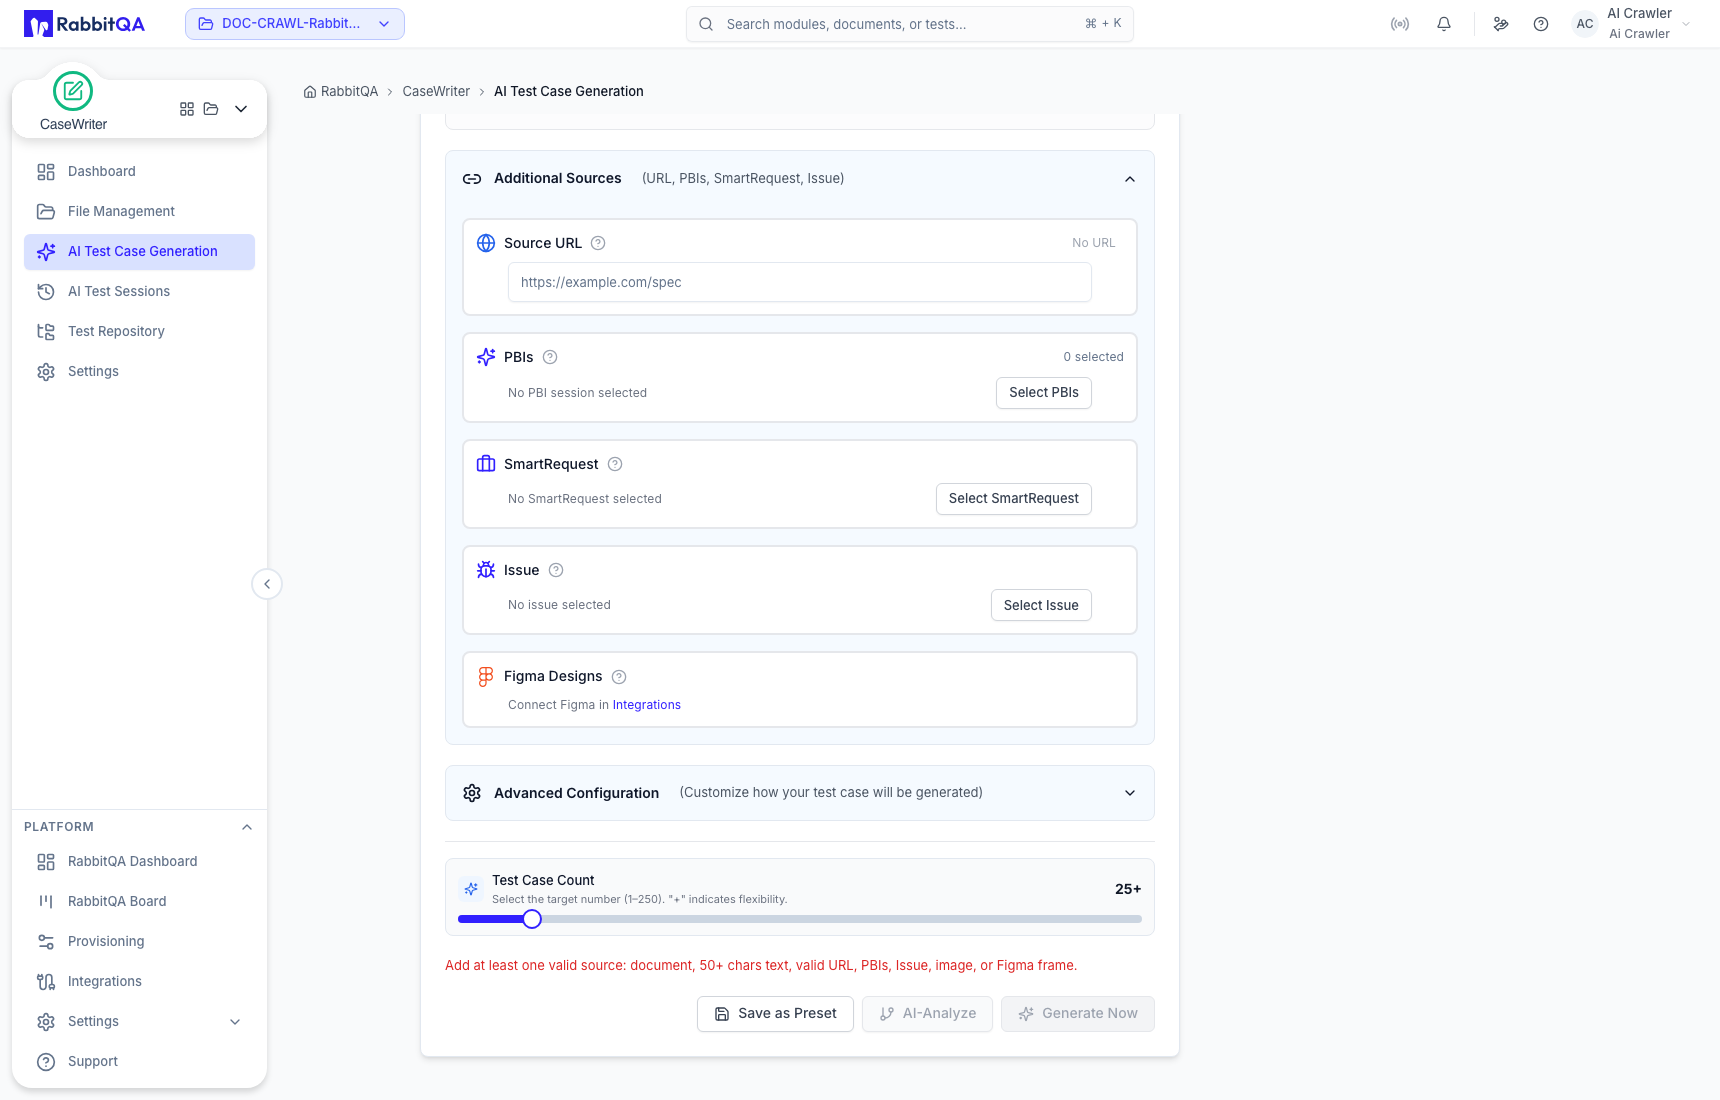Image resolution: width=1720 pixels, height=1100 pixels.
Task: Open the DOC-CRAWL-Rabbit project dropdown
Action: 295,24
